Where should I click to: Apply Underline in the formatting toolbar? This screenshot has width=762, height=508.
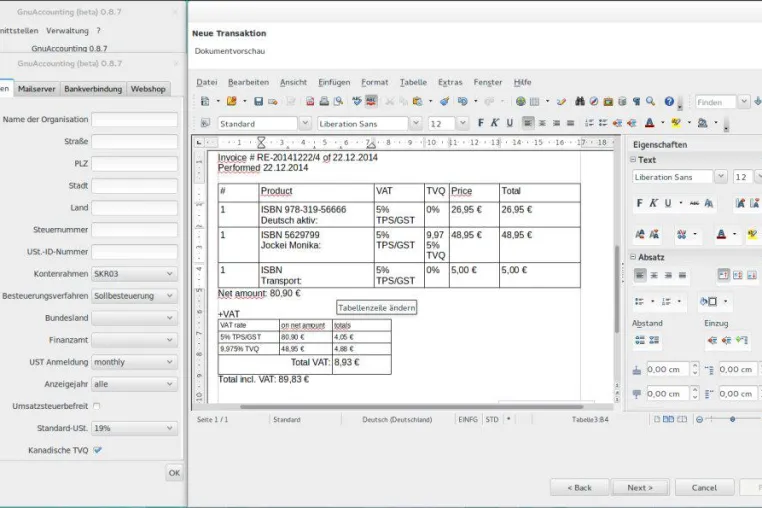pyautogui.click(x=509, y=123)
